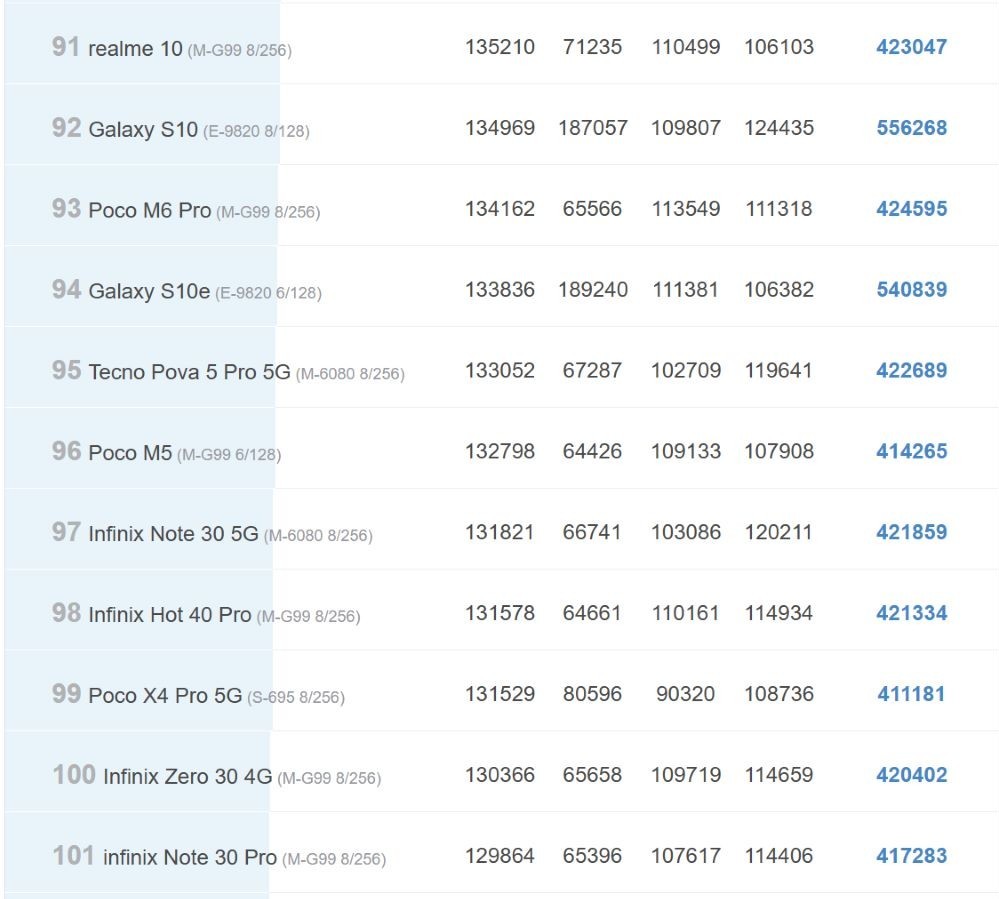Click total score 424595 of Poco M6 Pro
The width and height of the screenshot is (999, 899).
(x=911, y=208)
